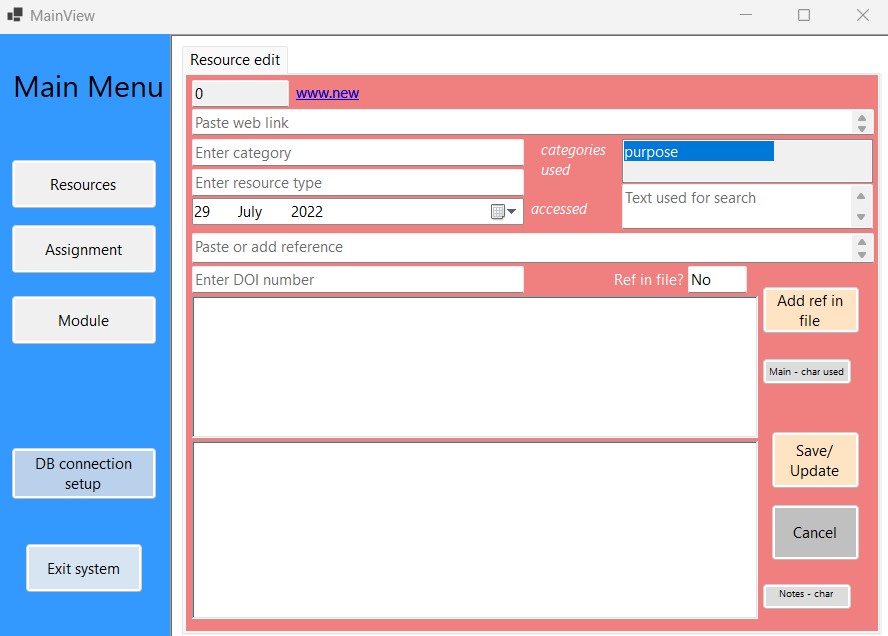Switch to the Resource edit tab
This screenshot has width=888, height=636.
pos(234,59)
